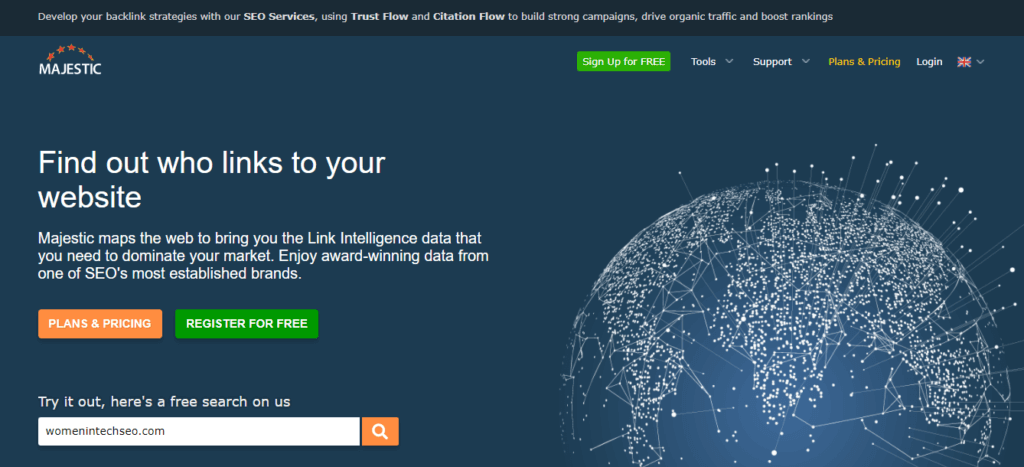
Task: Click the green Sign Up for FREE button
Action: point(624,62)
